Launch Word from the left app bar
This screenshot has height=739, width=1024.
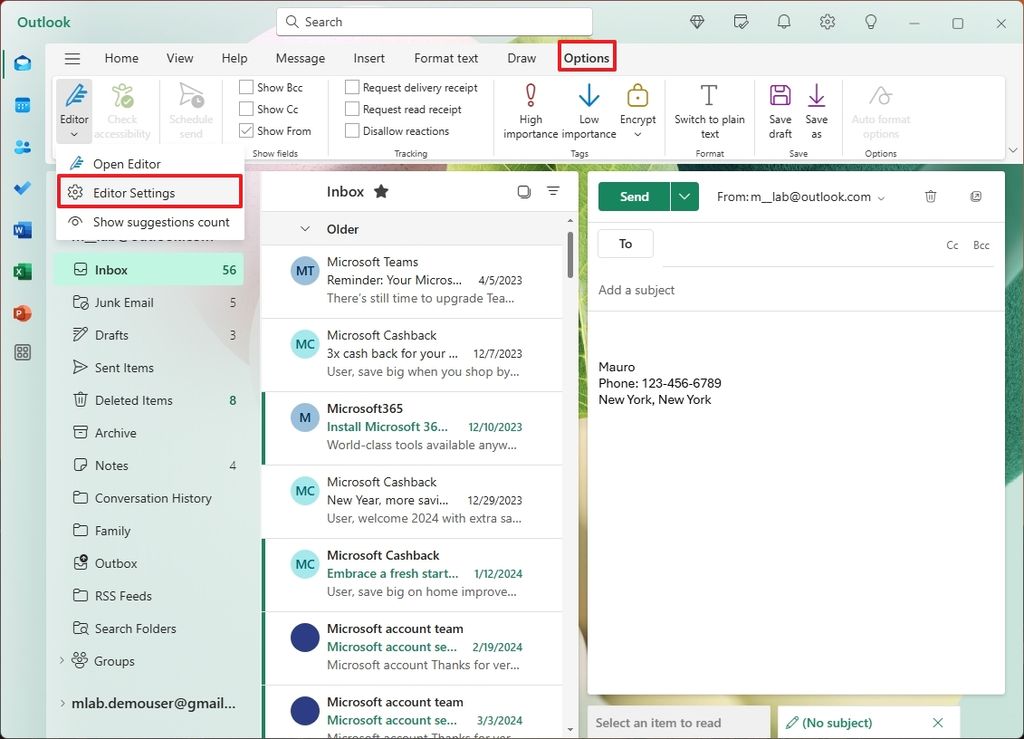click(x=22, y=229)
